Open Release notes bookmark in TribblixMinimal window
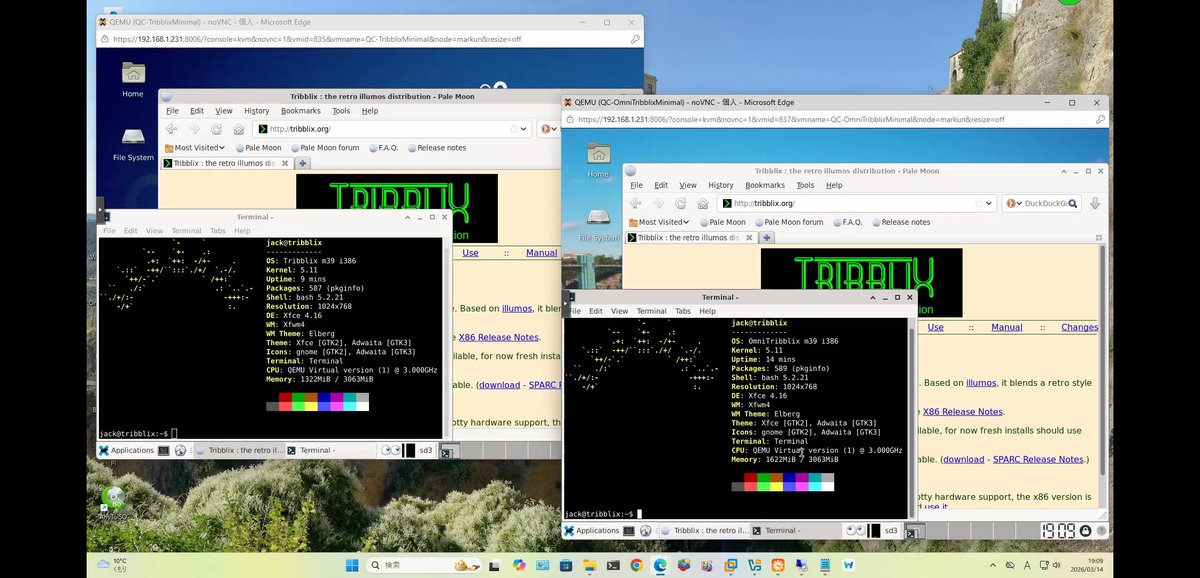The image size is (1200, 578). point(435,148)
